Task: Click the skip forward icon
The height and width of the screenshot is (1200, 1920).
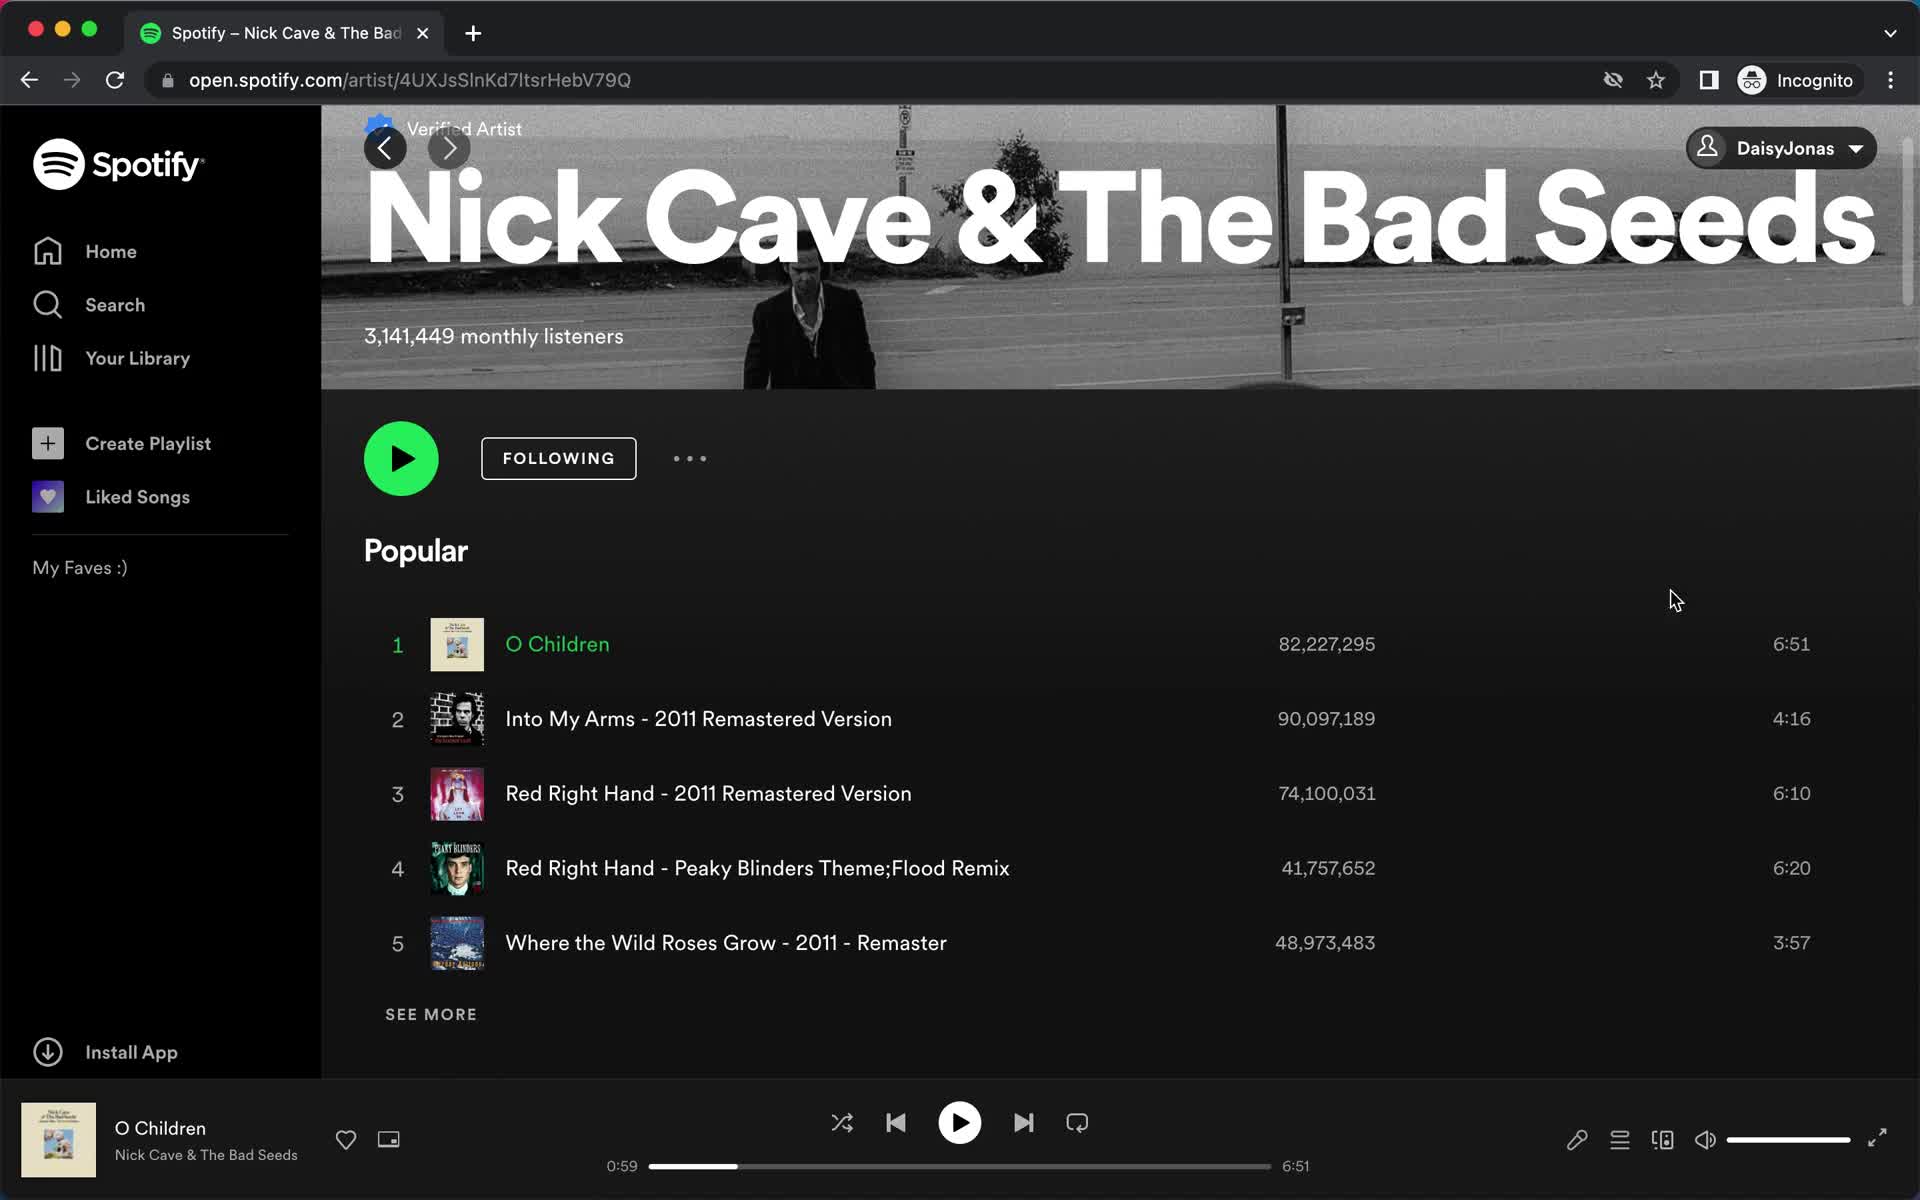Action: coord(1023,1123)
